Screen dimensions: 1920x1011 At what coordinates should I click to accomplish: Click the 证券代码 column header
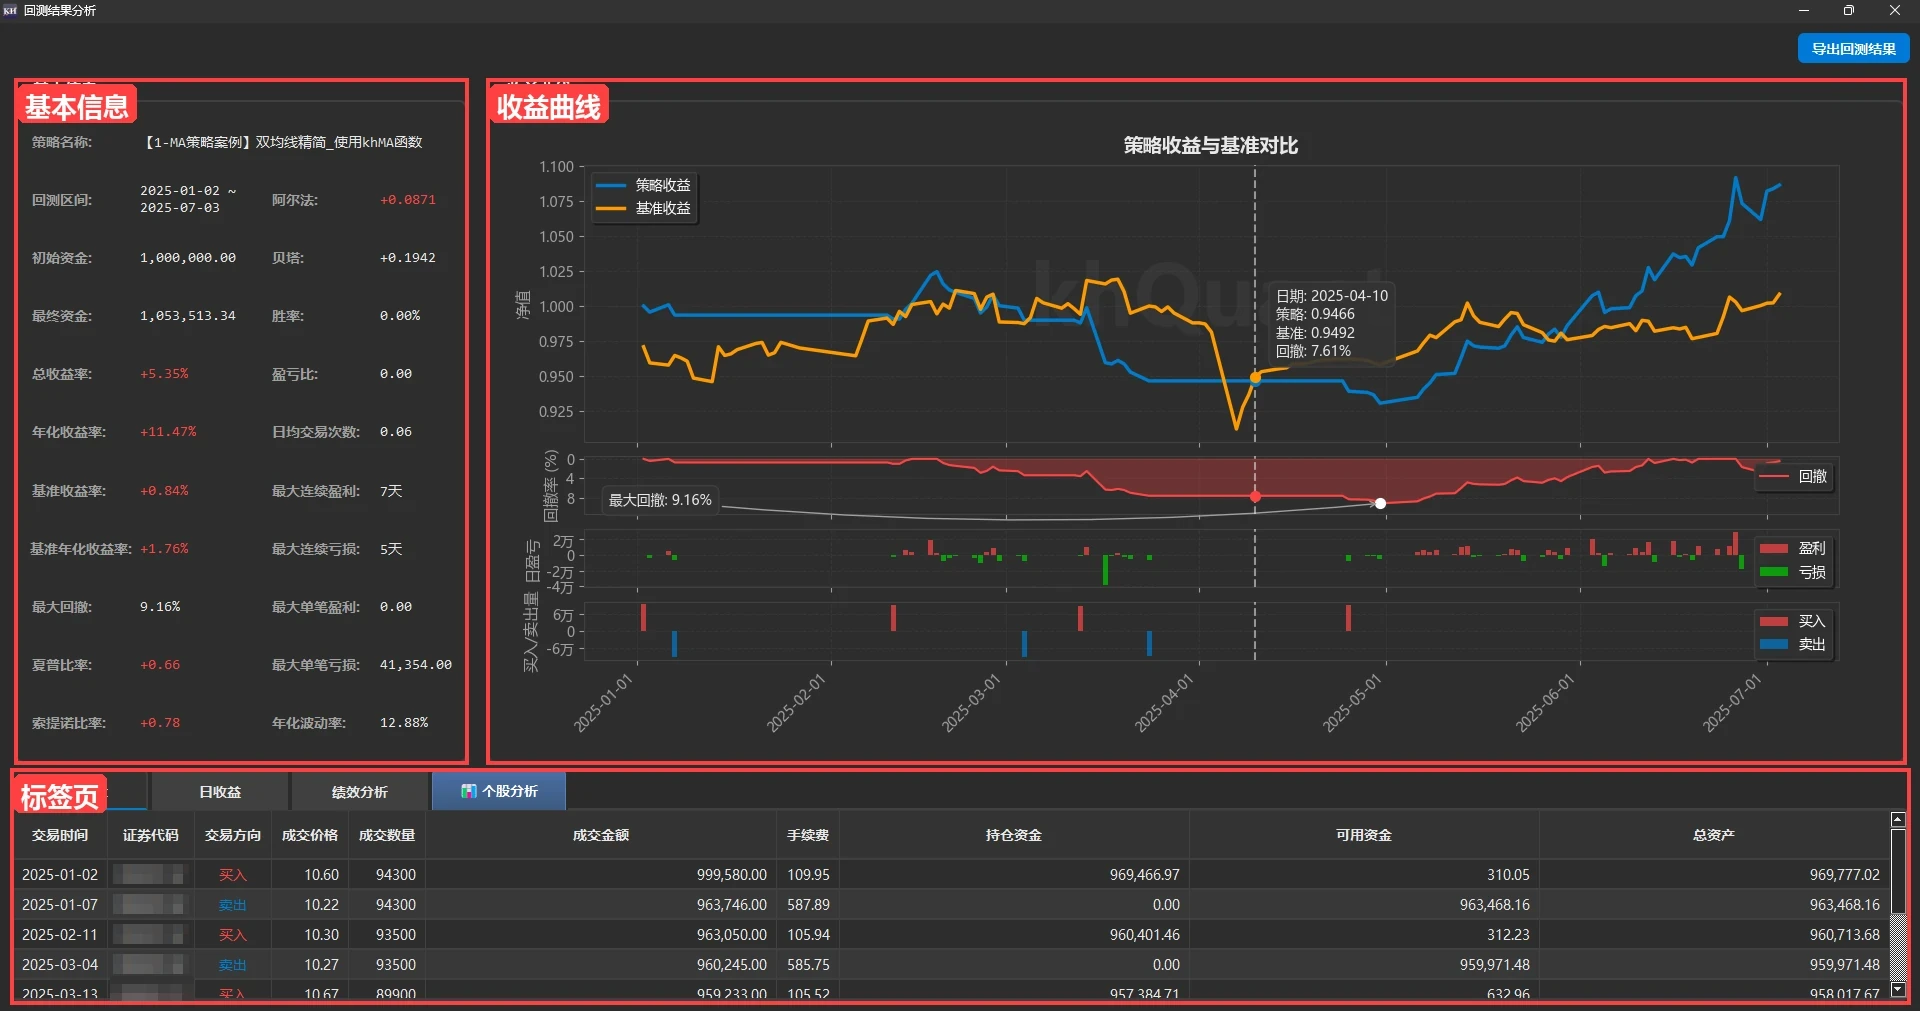click(151, 835)
